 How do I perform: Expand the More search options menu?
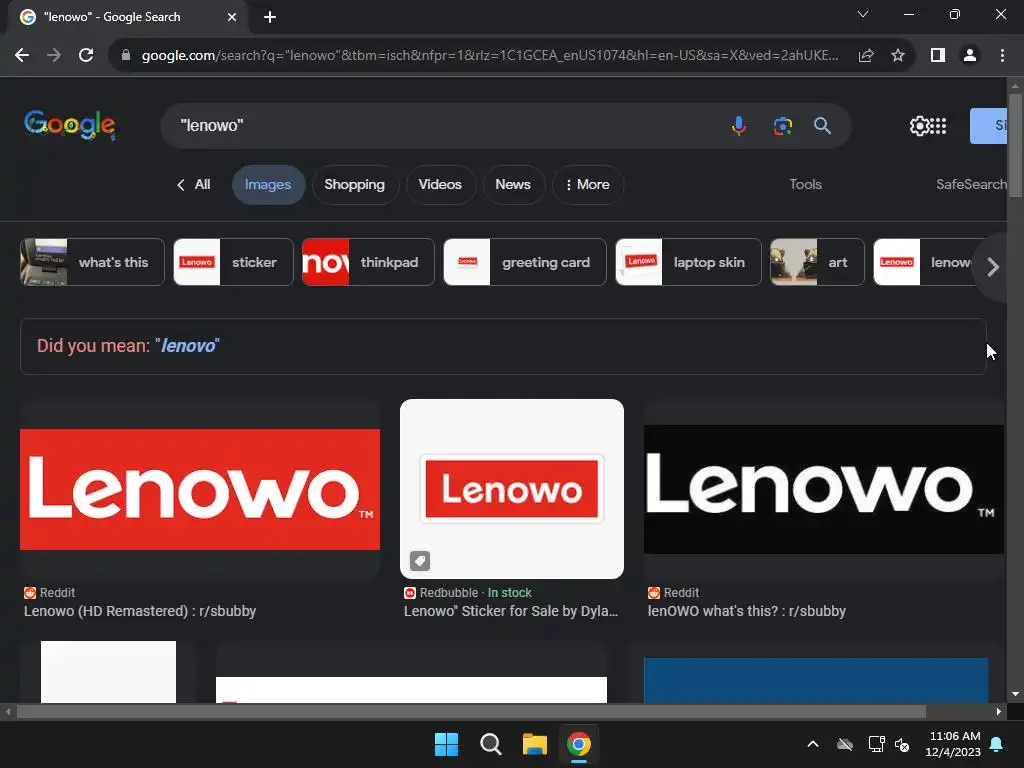587,185
